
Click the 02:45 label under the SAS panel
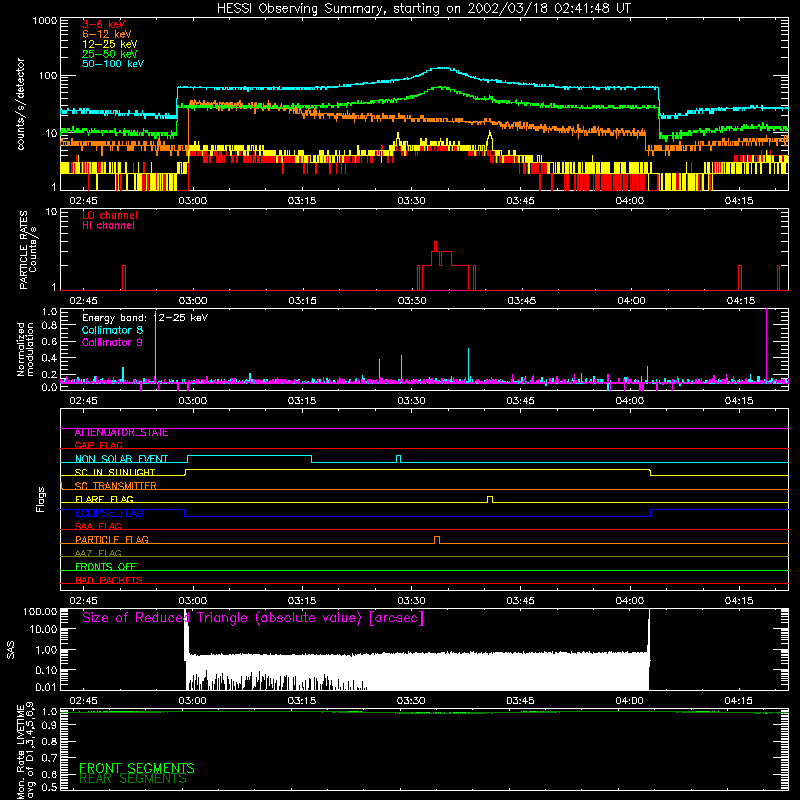pyautogui.click(x=83, y=701)
